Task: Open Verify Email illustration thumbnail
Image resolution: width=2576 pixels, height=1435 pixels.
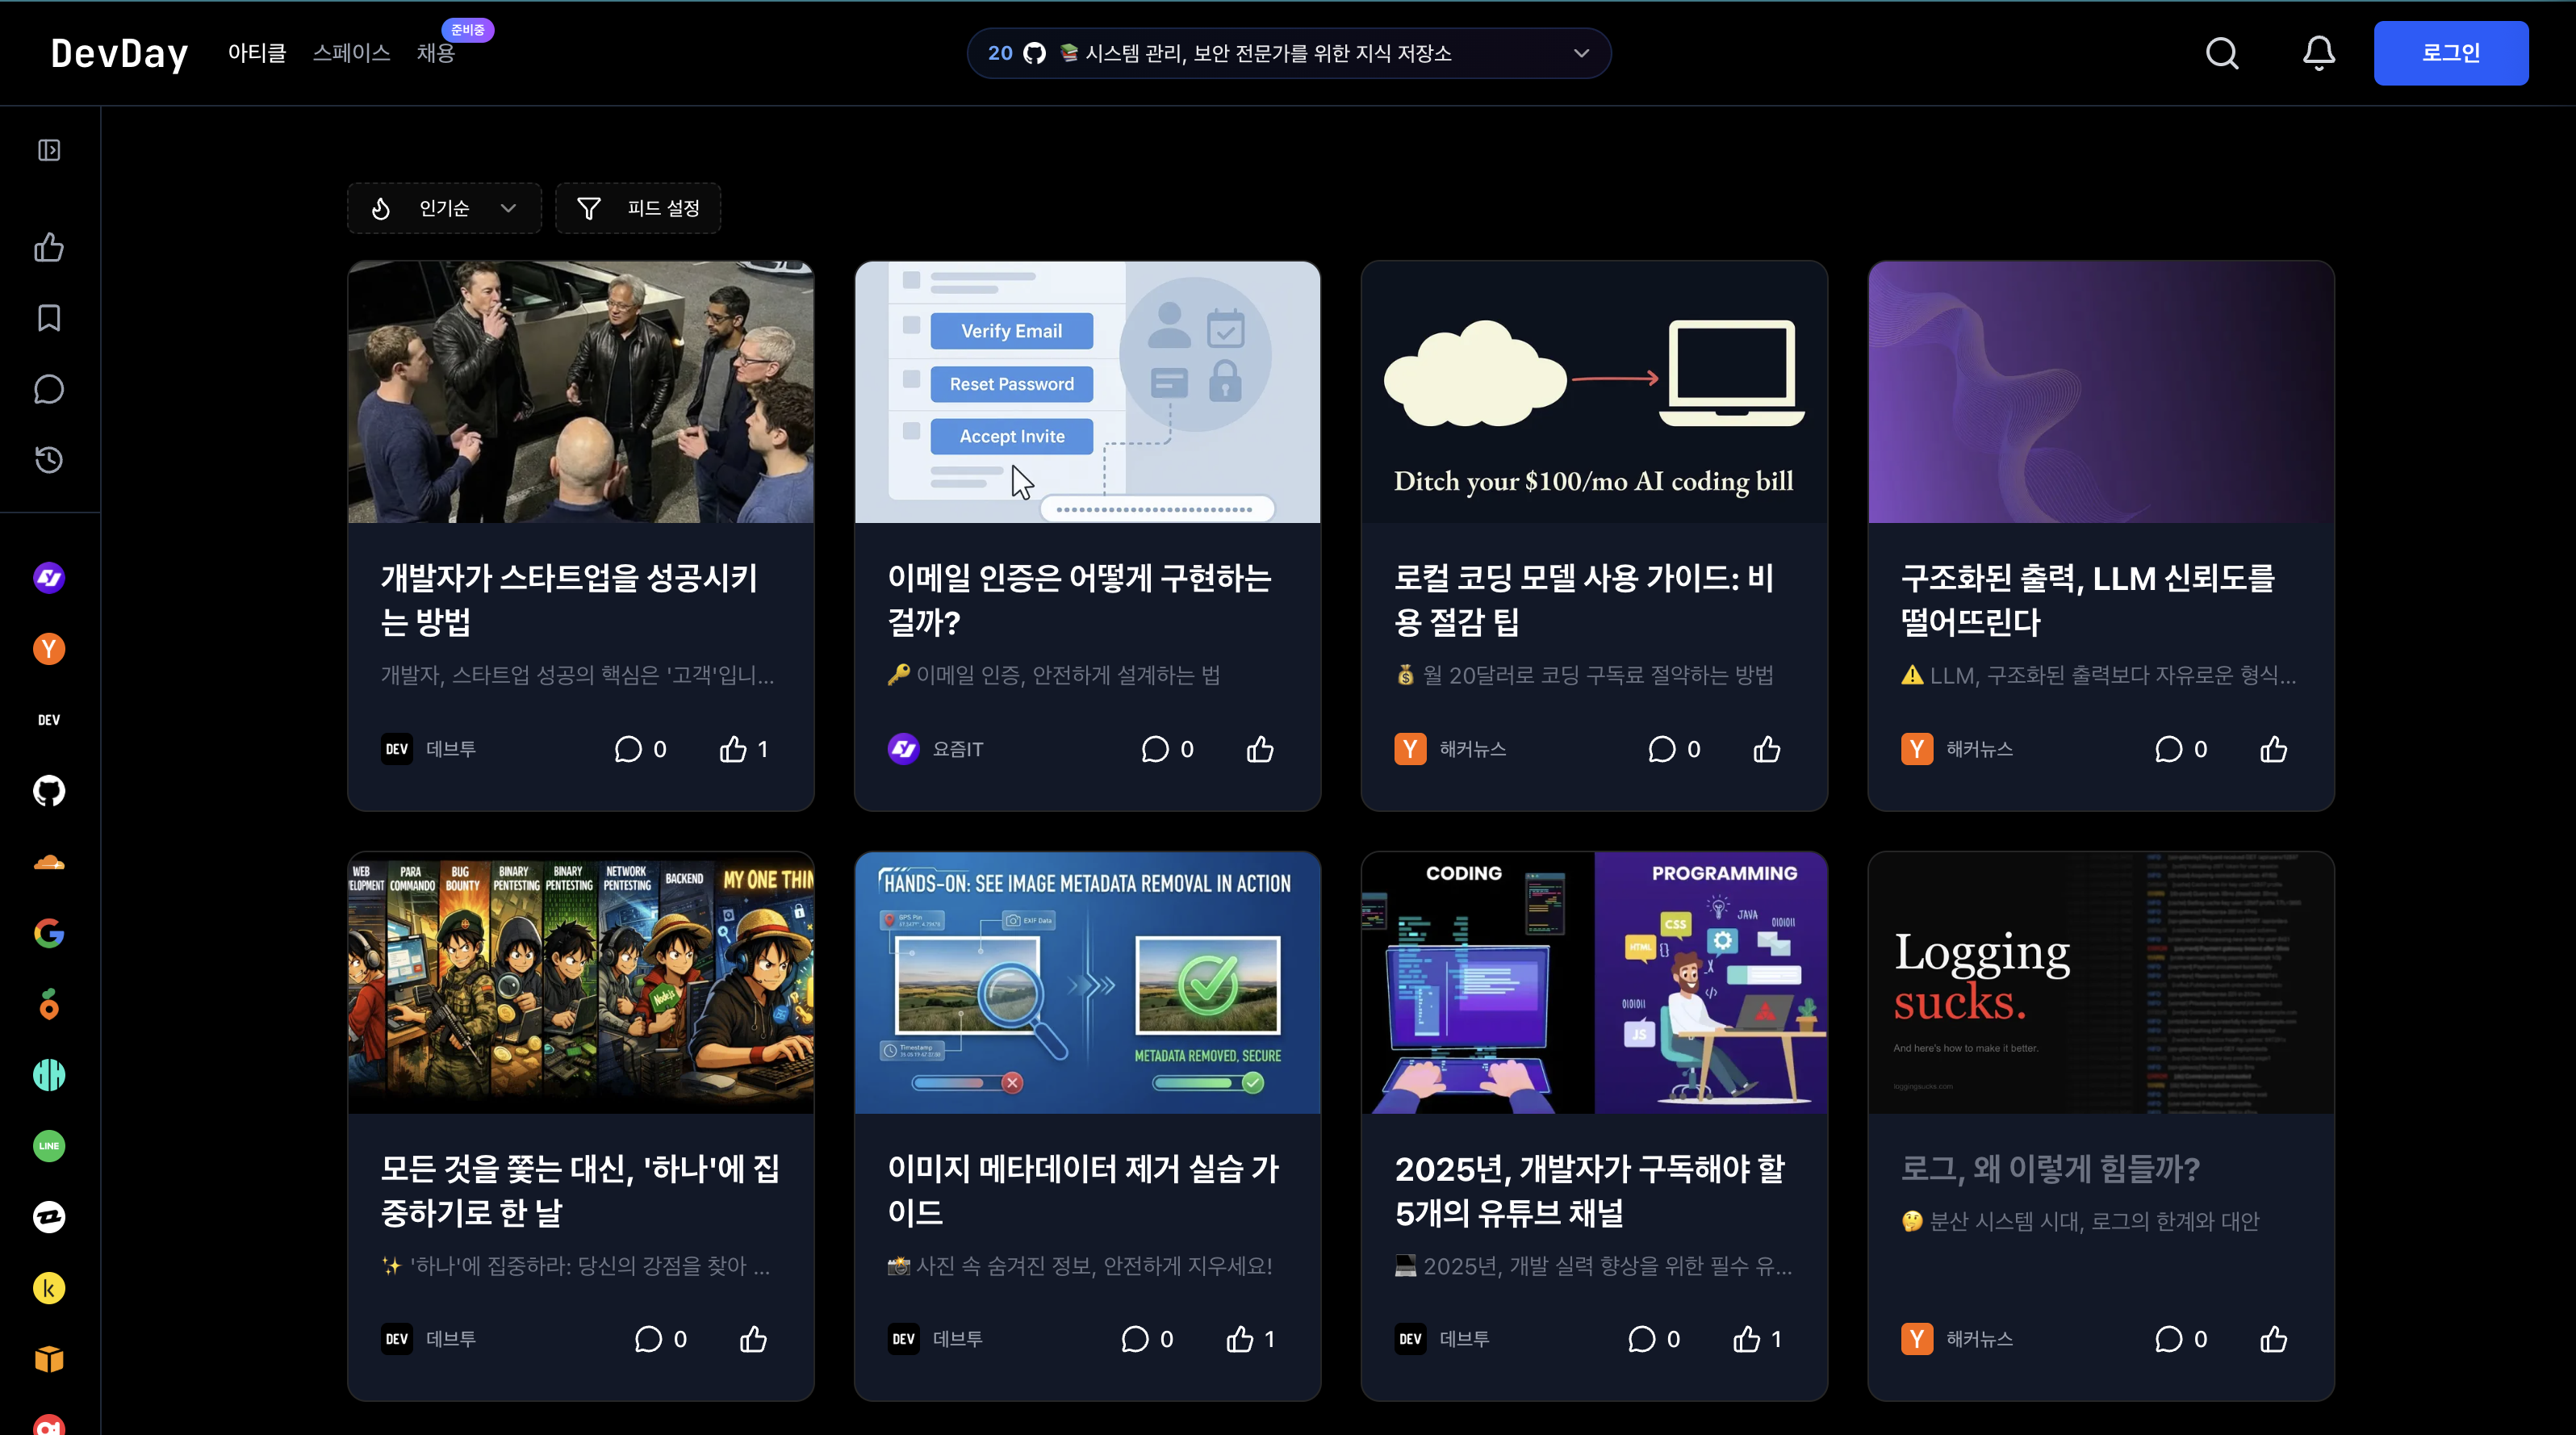Action: coord(1087,392)
